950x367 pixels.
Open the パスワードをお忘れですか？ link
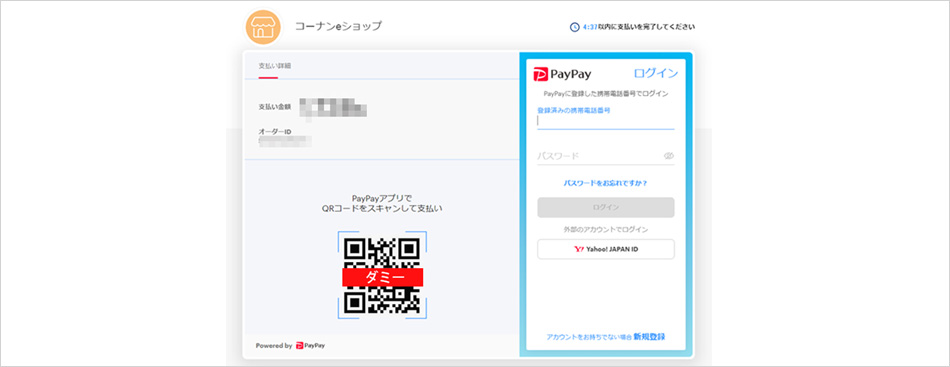tap(605, 183)
